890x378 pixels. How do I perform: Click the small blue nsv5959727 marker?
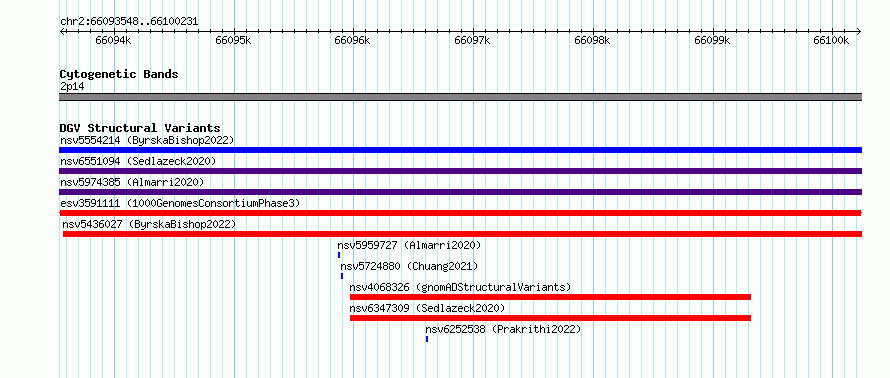[339, 255]
